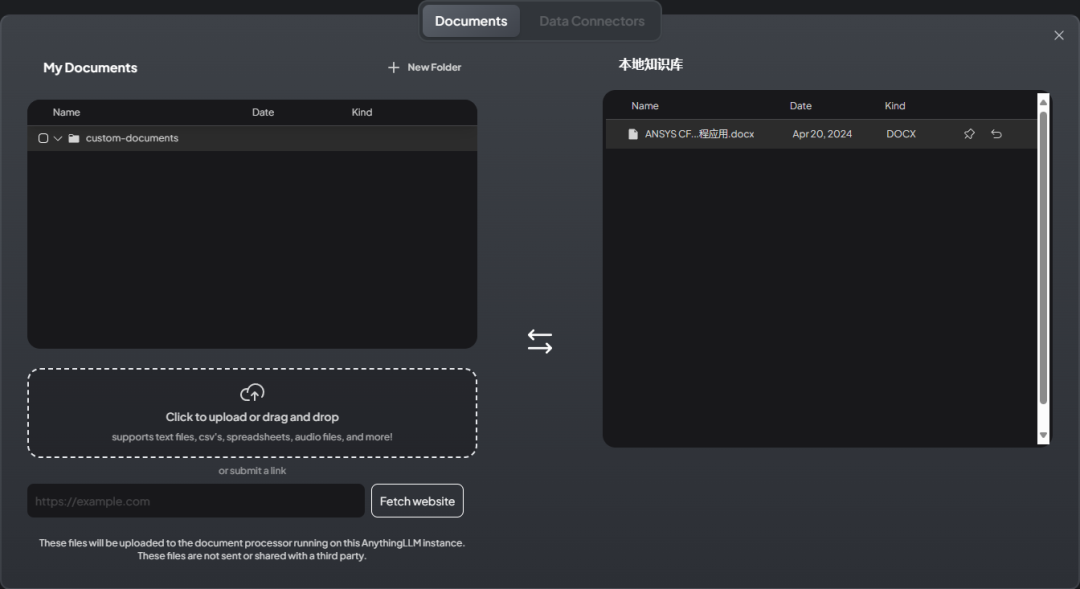Click the scroll down arrow in the workspace list
Image resolution: width=1080 pixels, height=589 pixels.
pyautogui.click(x=1043, y=435)
